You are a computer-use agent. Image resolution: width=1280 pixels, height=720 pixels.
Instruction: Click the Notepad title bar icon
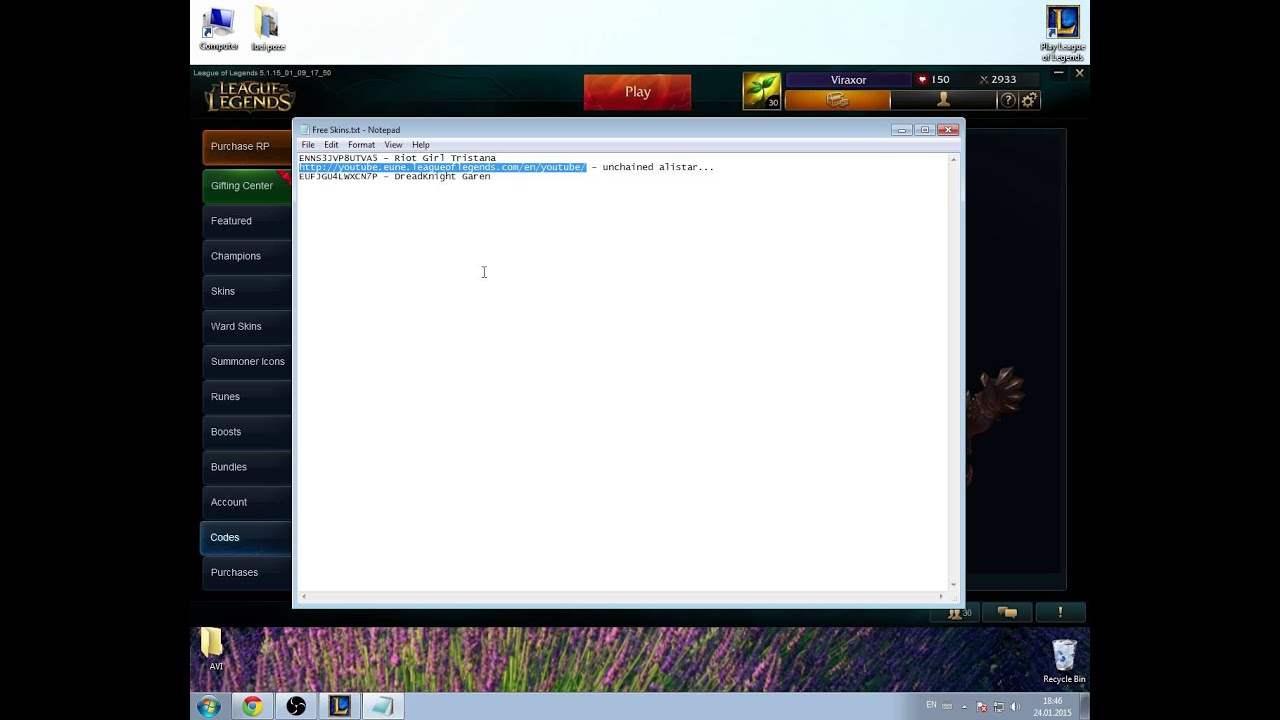click(305, 129)
